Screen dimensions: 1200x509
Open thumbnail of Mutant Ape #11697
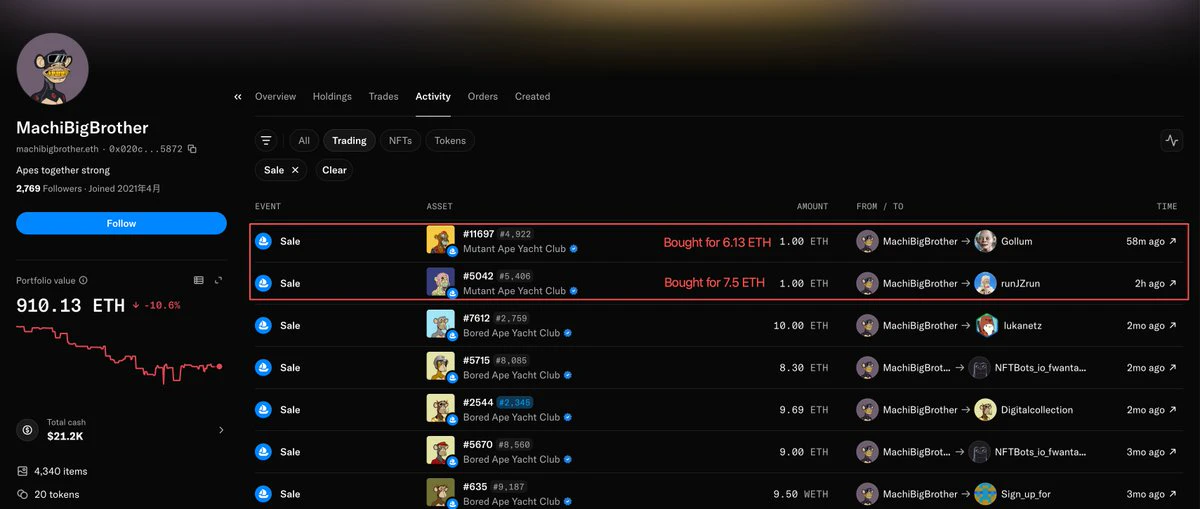(441, 240)
